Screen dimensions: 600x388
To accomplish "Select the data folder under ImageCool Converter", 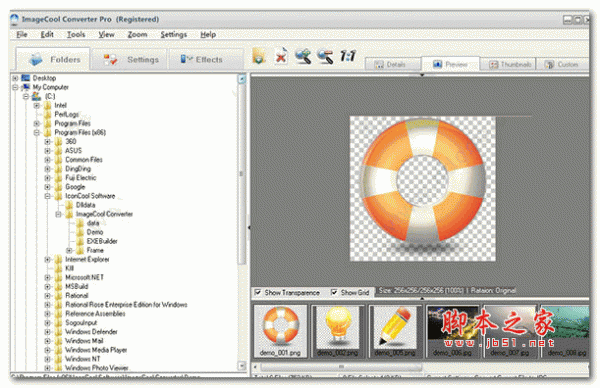I will pyautogui.click(x=93, y=223).
